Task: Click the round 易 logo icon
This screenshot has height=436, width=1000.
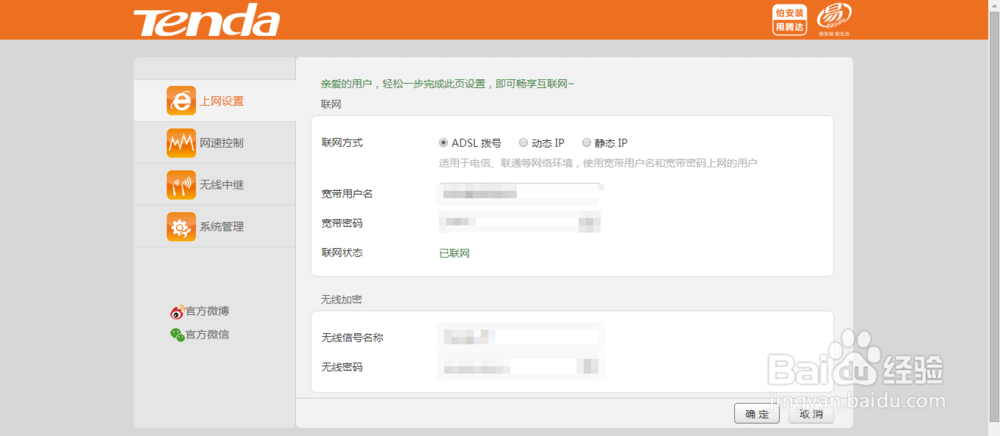Action: click(x=835, y=17)
